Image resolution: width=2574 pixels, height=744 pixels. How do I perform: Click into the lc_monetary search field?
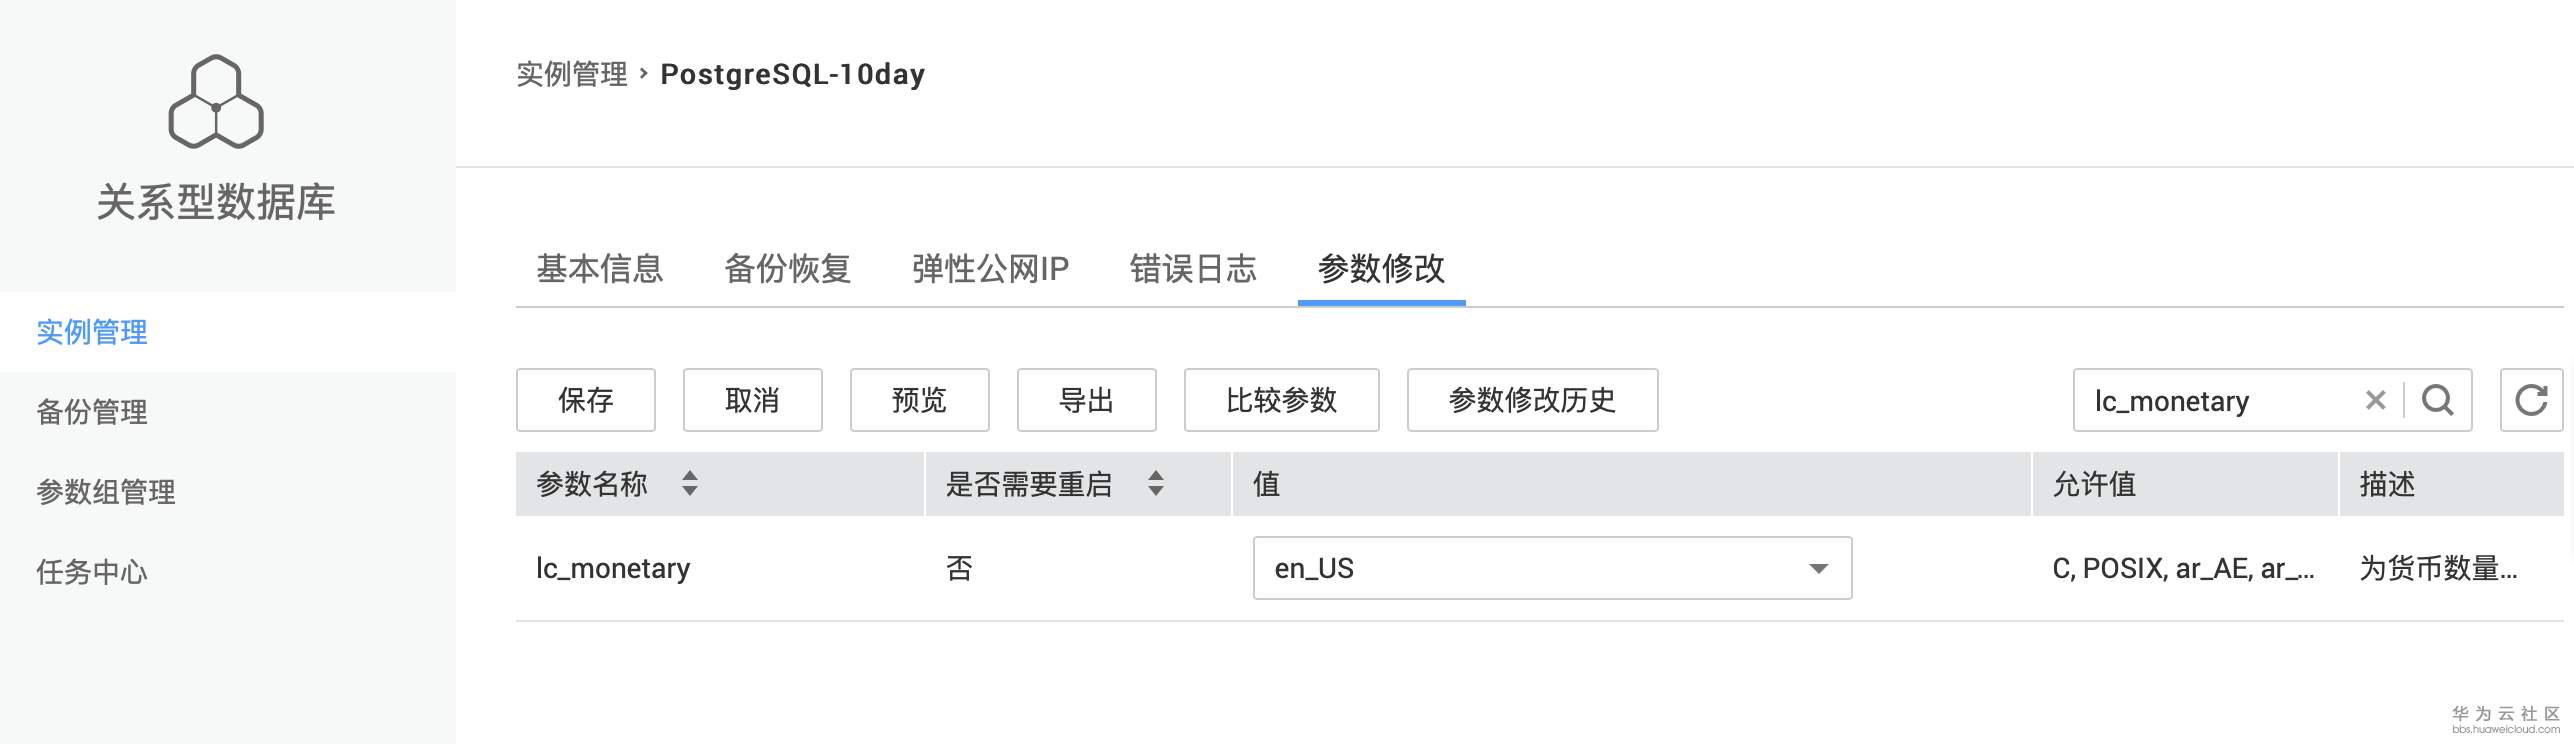2215,400
